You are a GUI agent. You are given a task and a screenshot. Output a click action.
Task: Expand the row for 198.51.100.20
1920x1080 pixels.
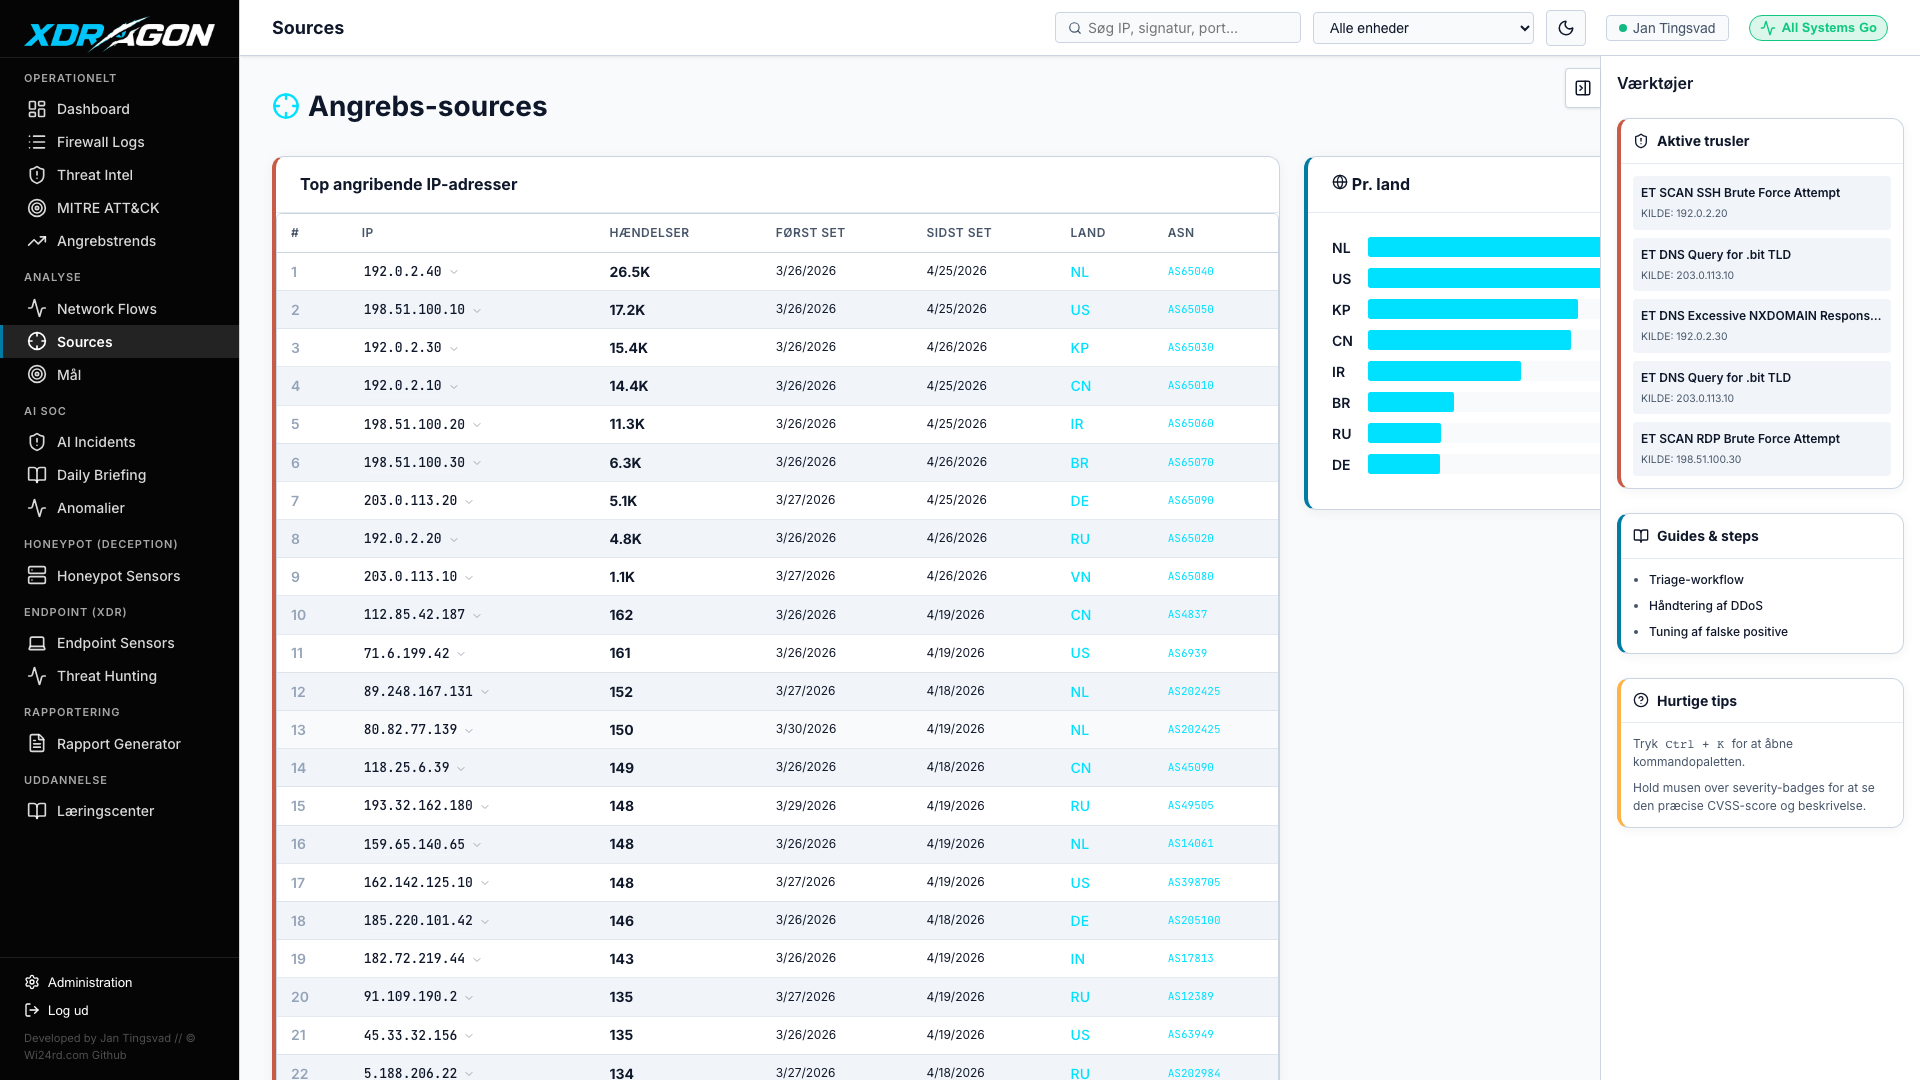coord(477,424)
